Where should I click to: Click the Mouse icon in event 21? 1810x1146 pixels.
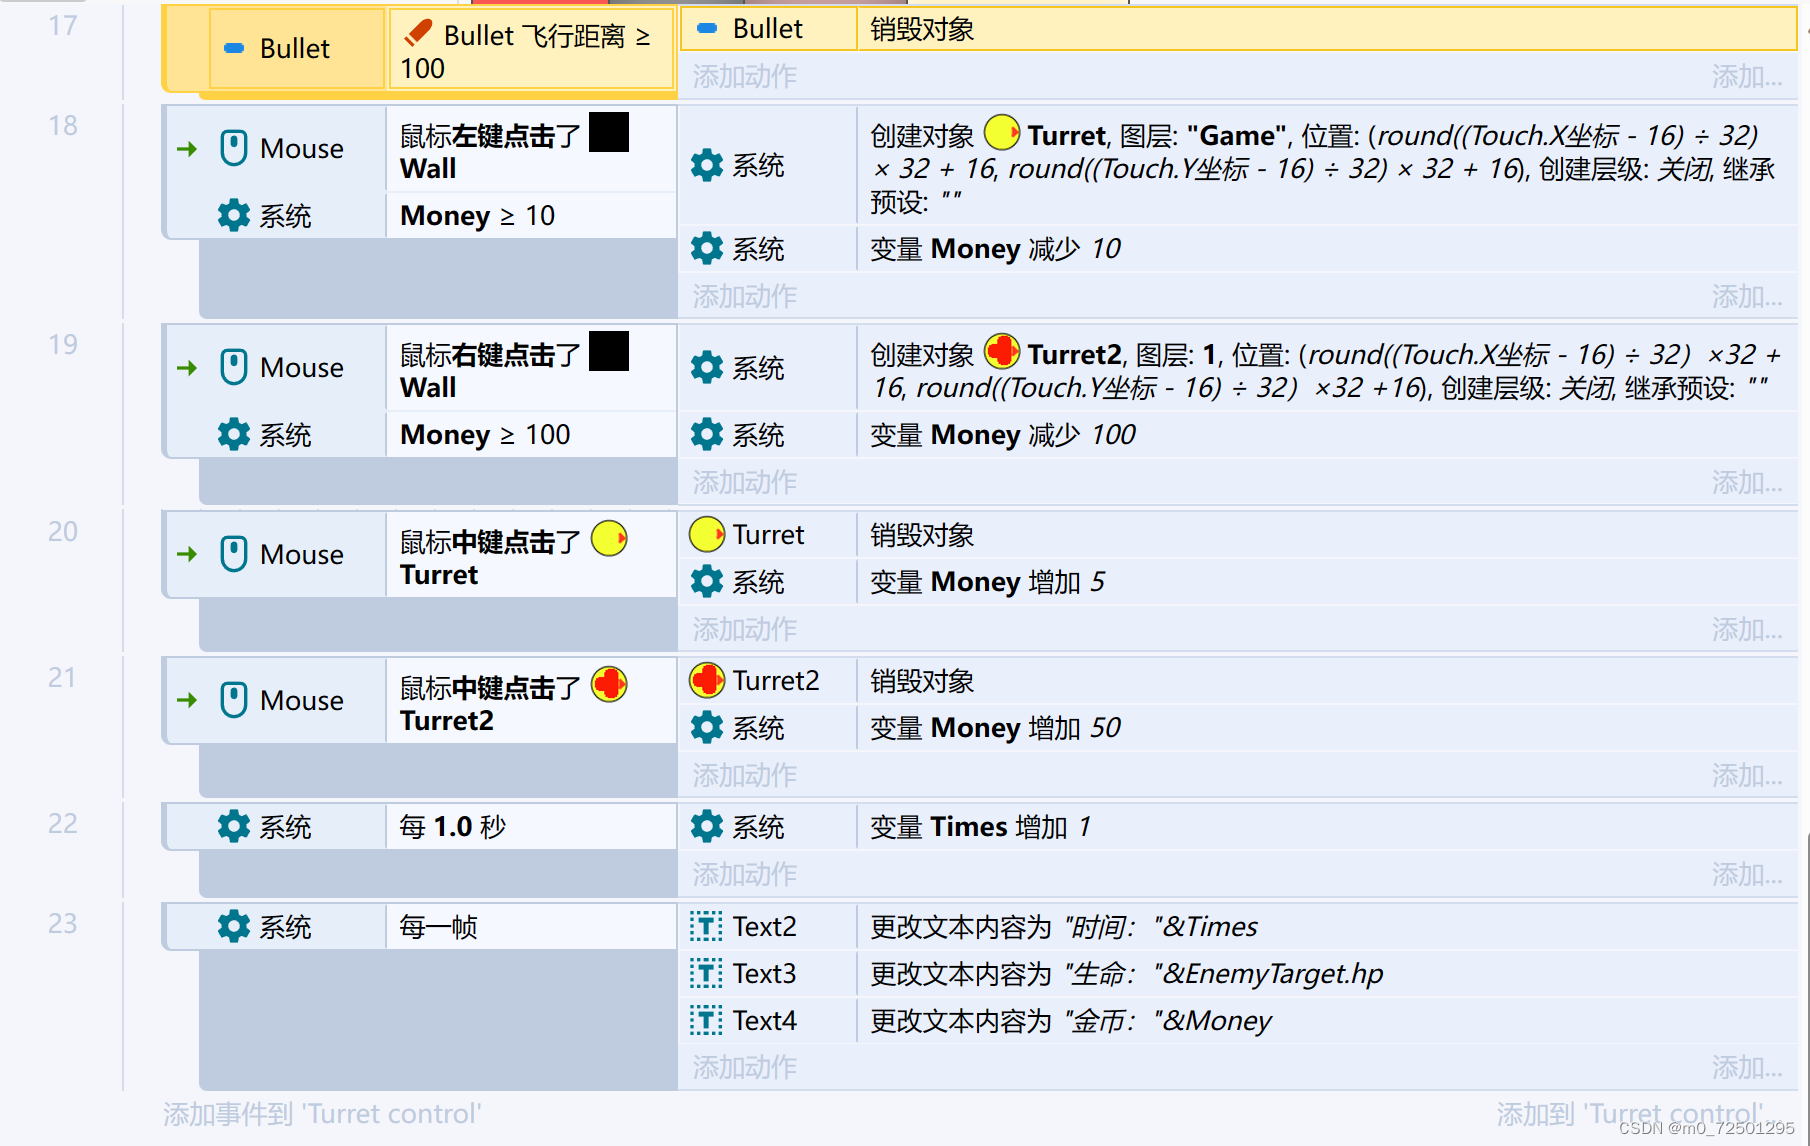(233, 700)
